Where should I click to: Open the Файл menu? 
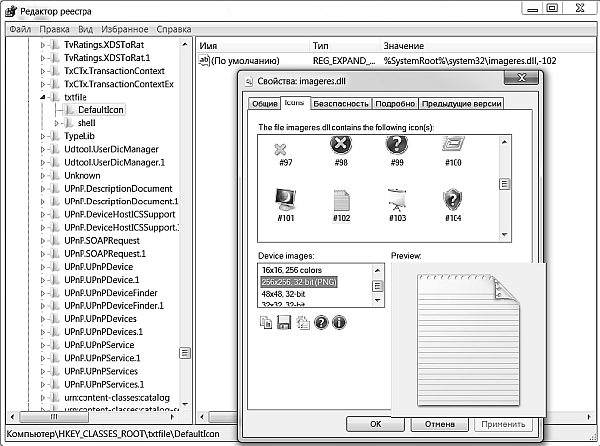point(19,30)
